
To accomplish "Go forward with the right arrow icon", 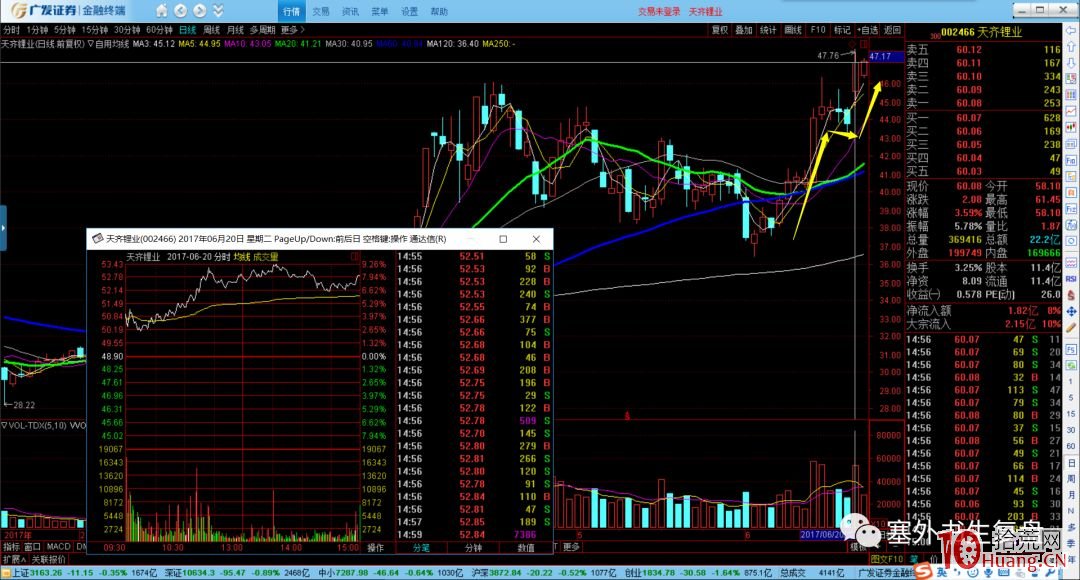I will click(200, 11).
